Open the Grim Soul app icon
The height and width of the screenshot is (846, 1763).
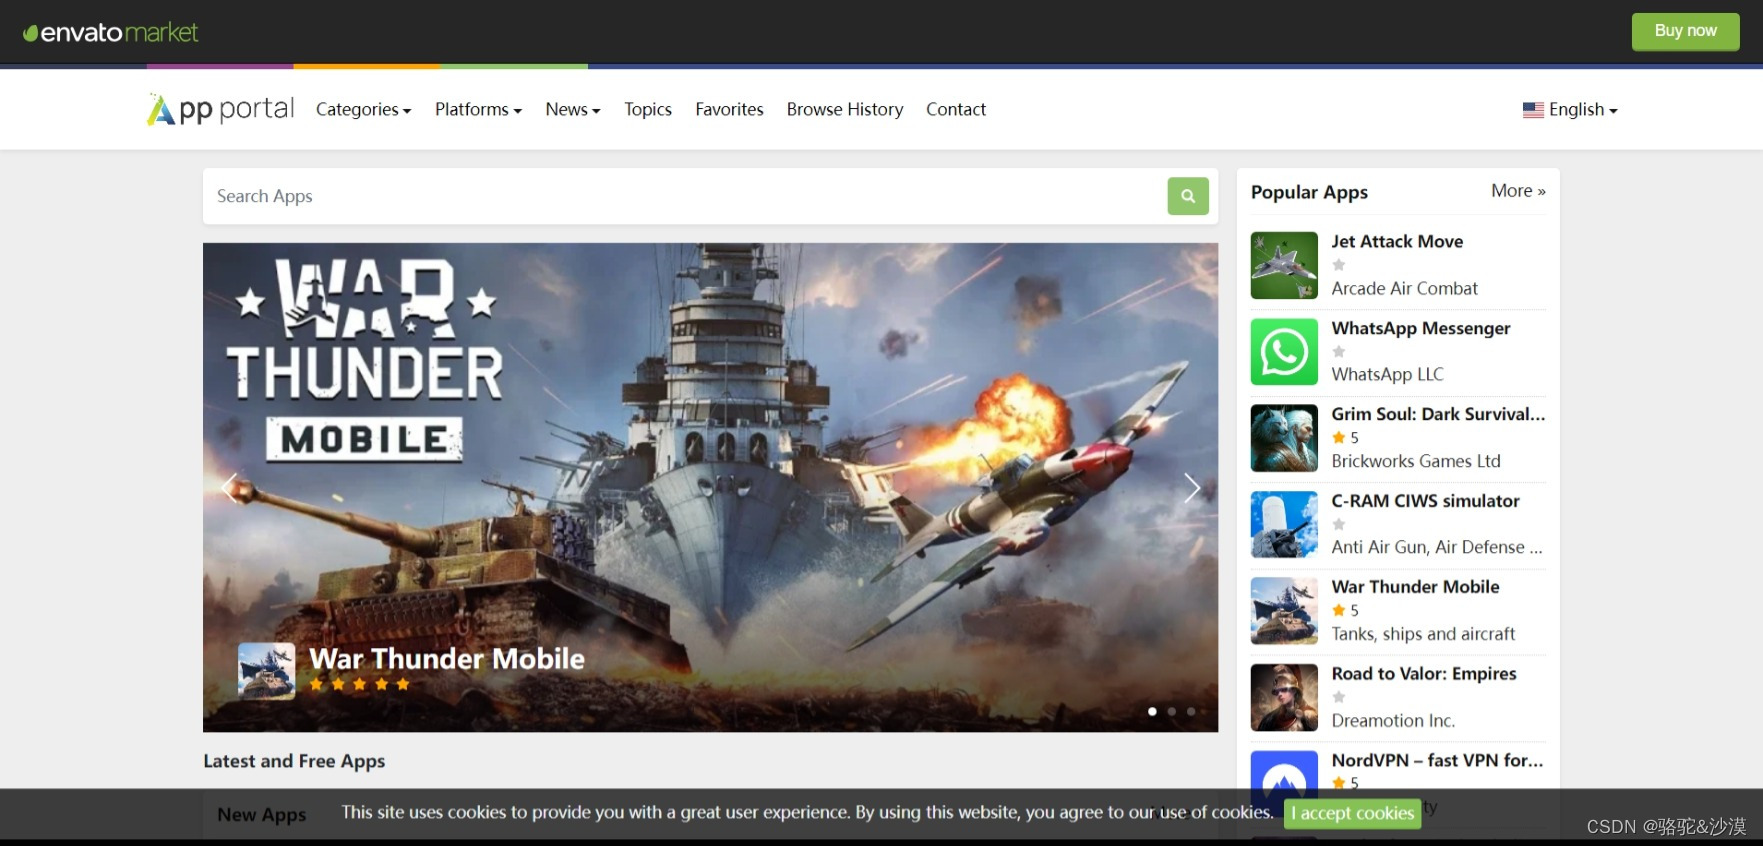(x=1284, y=438)
